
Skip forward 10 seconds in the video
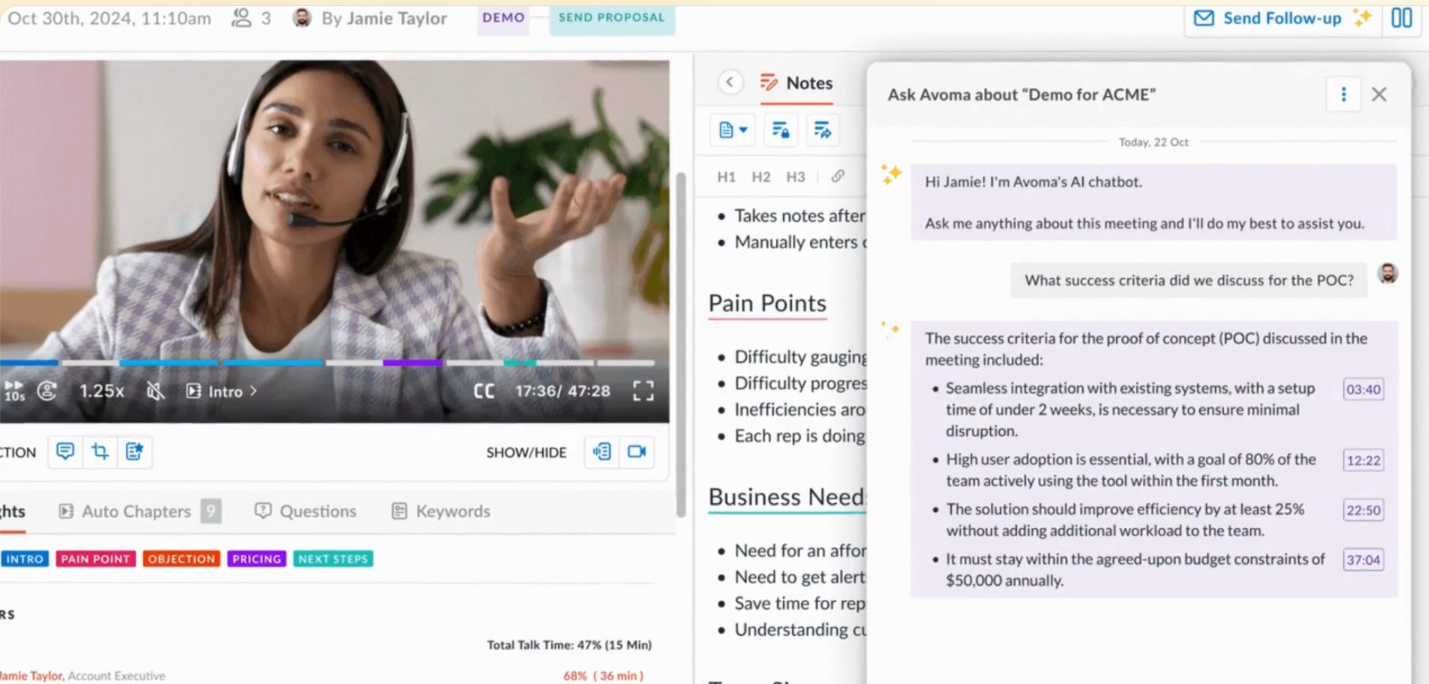pos(13,390)
